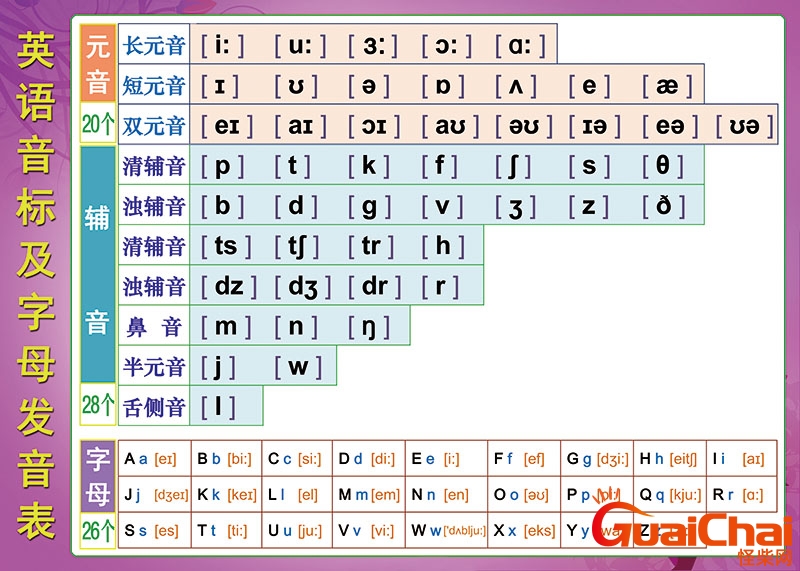Click the 舌侧音 row label
The image size is (800, 571).
(x=153, y=406)
